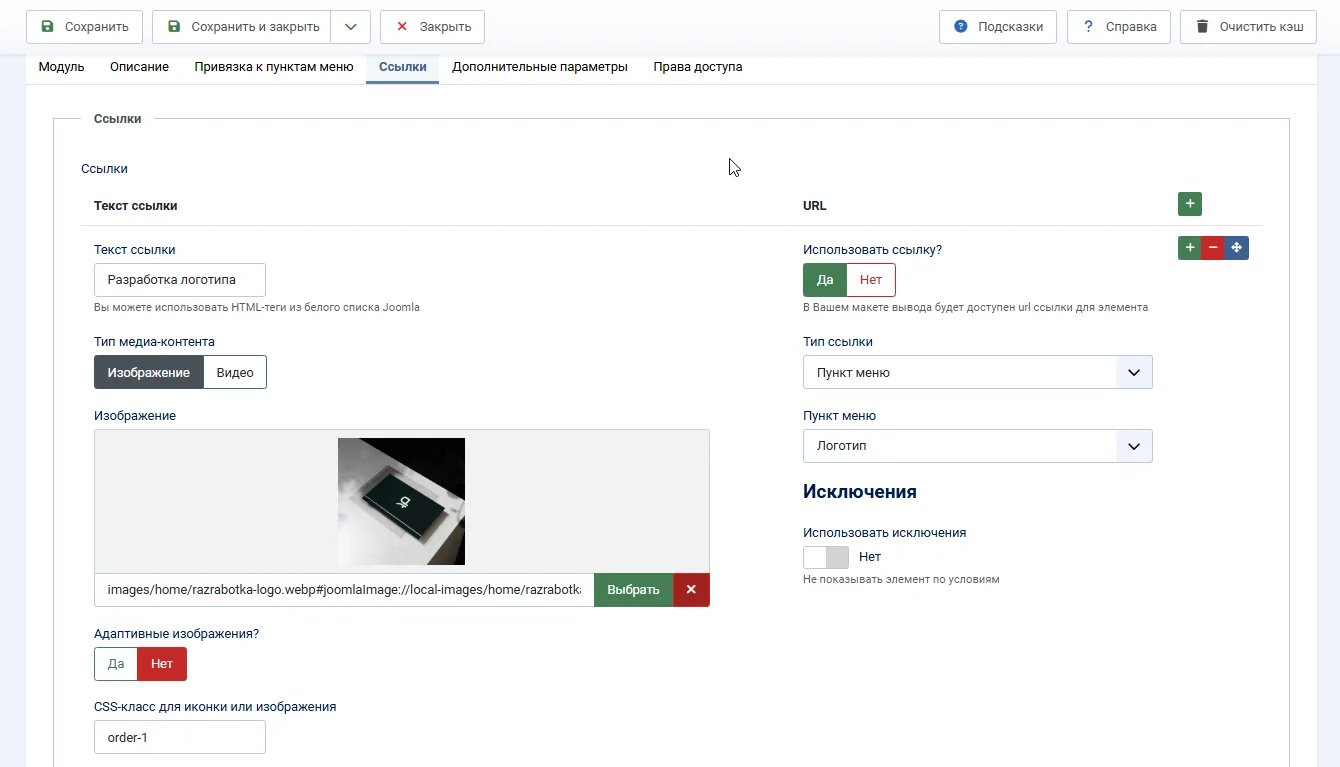This screenshot has width=1340, height=767.
Task: Switch to Дополнительные параметры tab
Action: coord(539,67)
